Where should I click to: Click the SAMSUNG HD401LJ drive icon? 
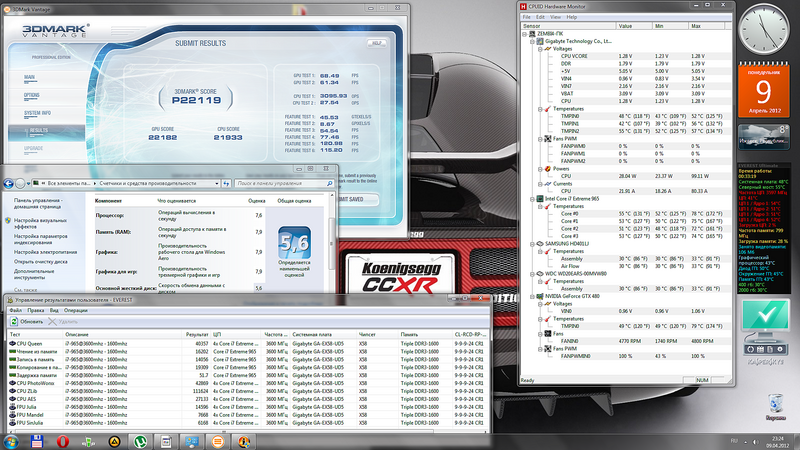click(x=540, y=243)
